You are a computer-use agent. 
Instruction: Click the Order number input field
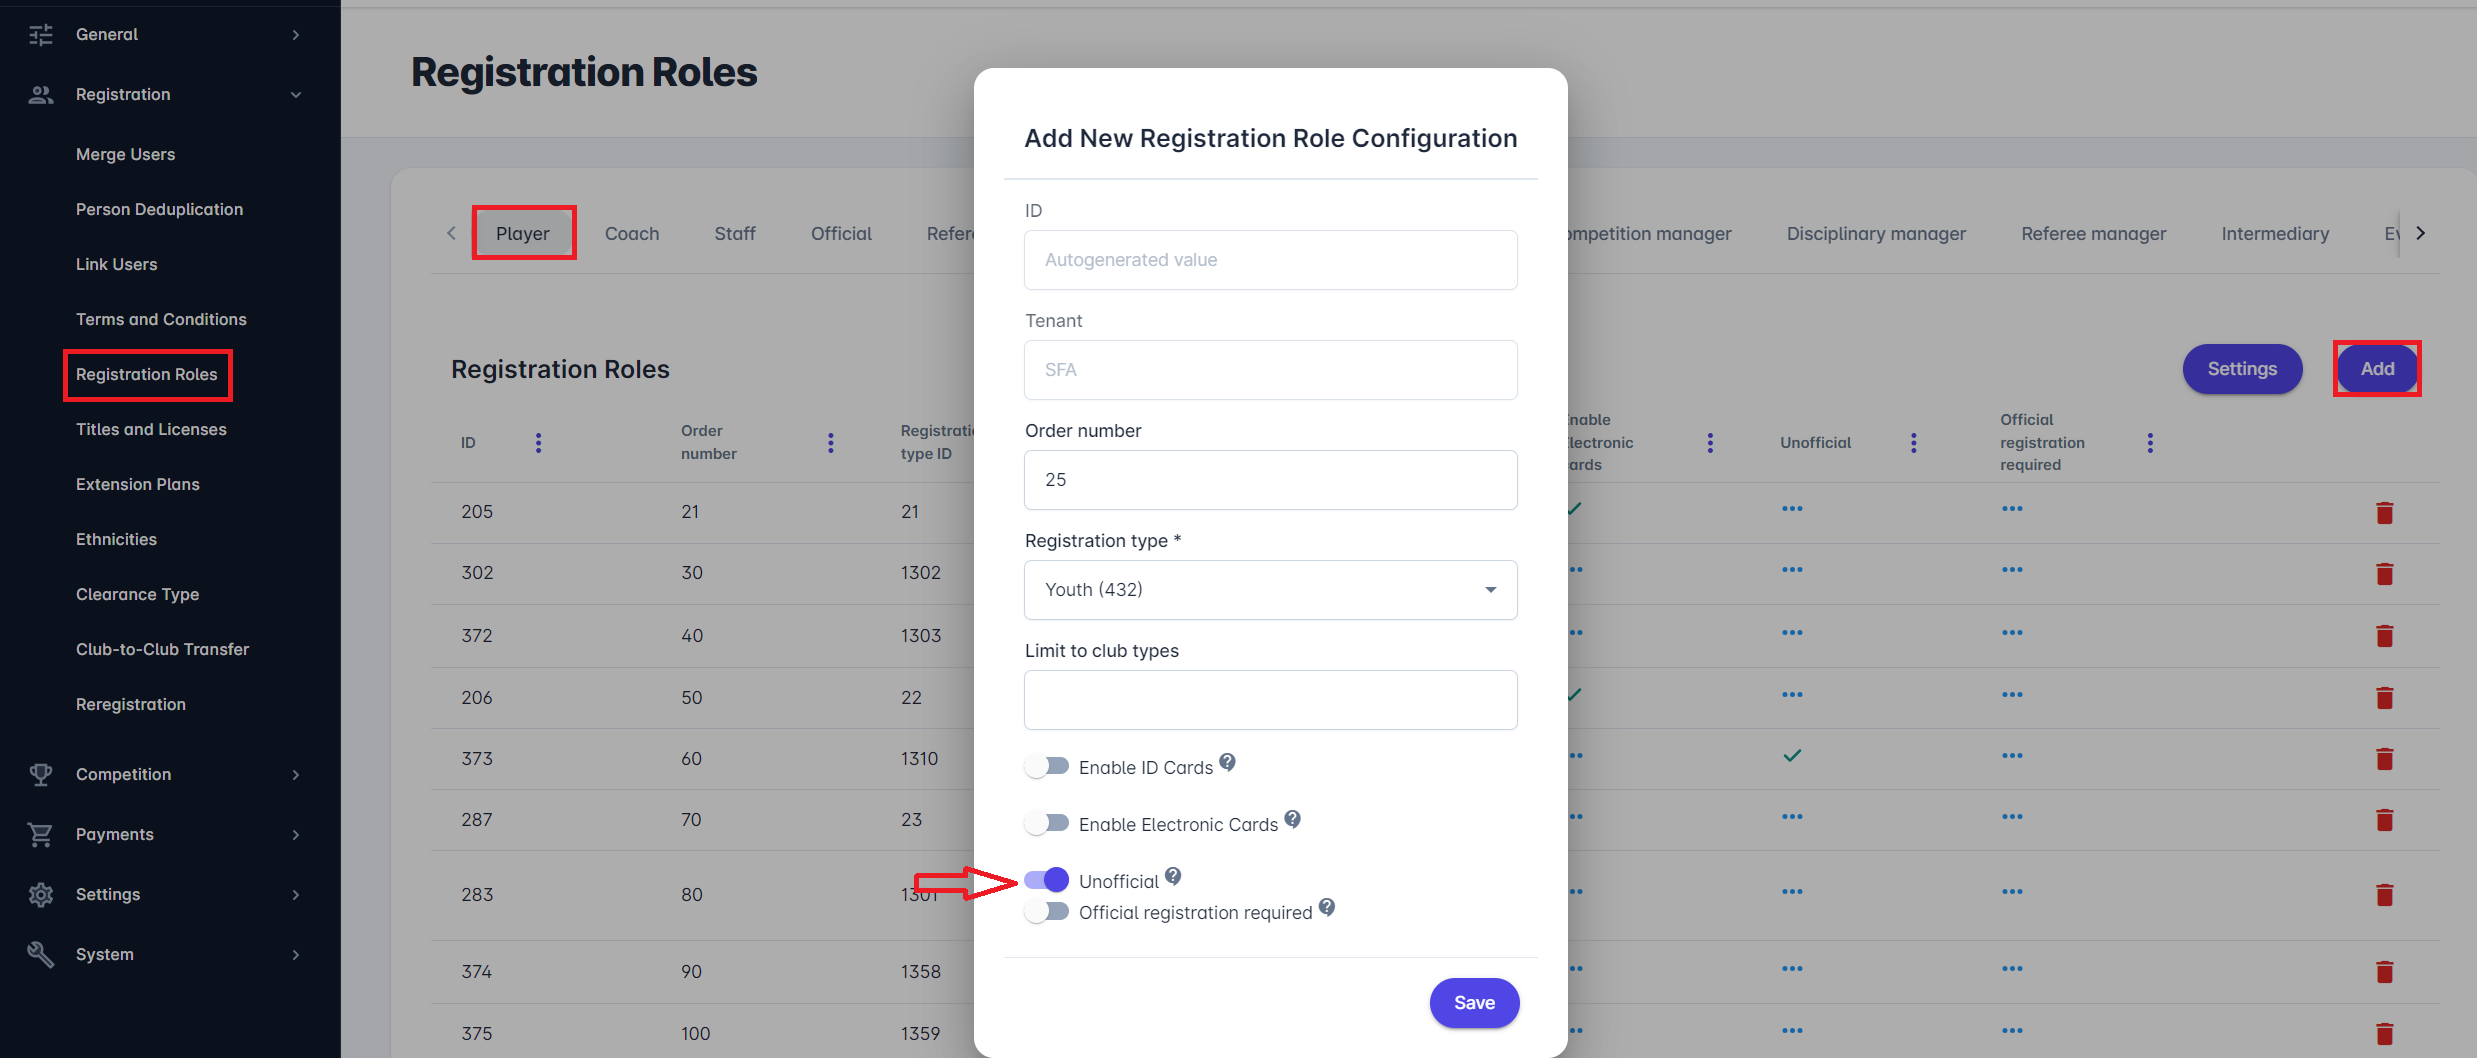(x=1270, y=480)
